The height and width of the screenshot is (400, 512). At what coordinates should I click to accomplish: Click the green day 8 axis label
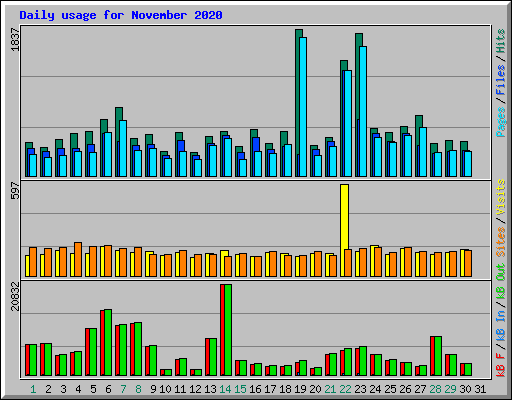click(138, 389)
